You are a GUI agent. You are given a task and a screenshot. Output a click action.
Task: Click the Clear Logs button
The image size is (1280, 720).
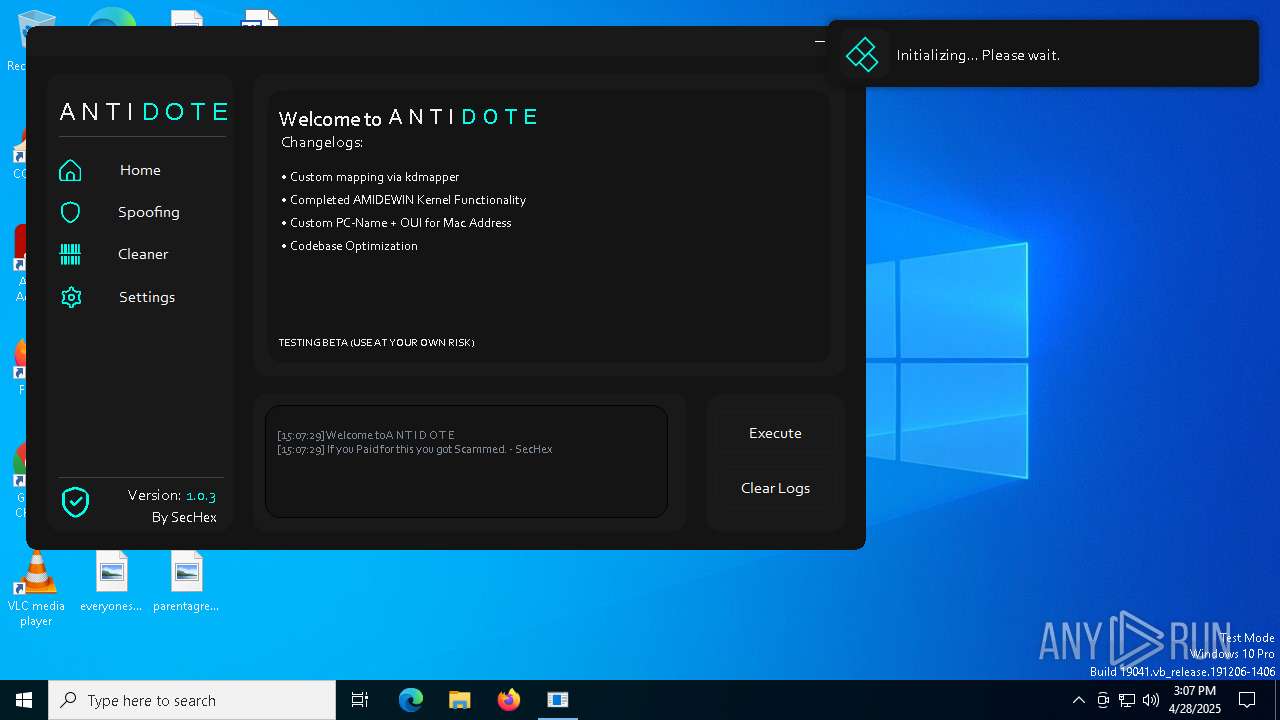[775, 488]
